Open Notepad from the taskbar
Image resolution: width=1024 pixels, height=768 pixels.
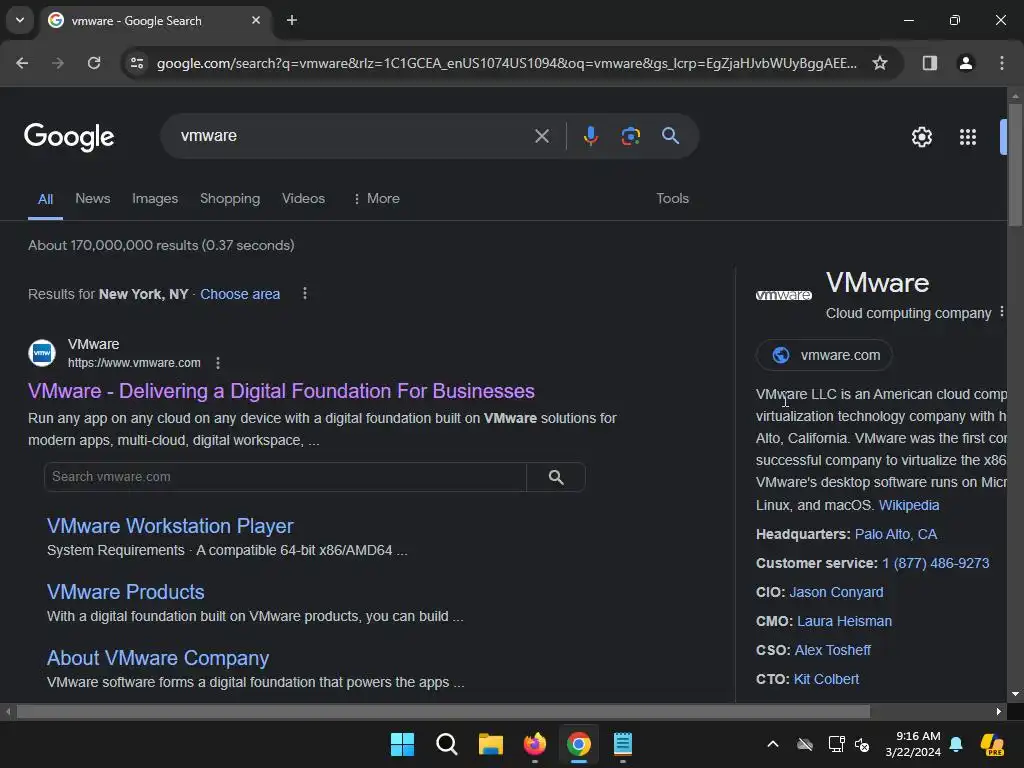622,744
